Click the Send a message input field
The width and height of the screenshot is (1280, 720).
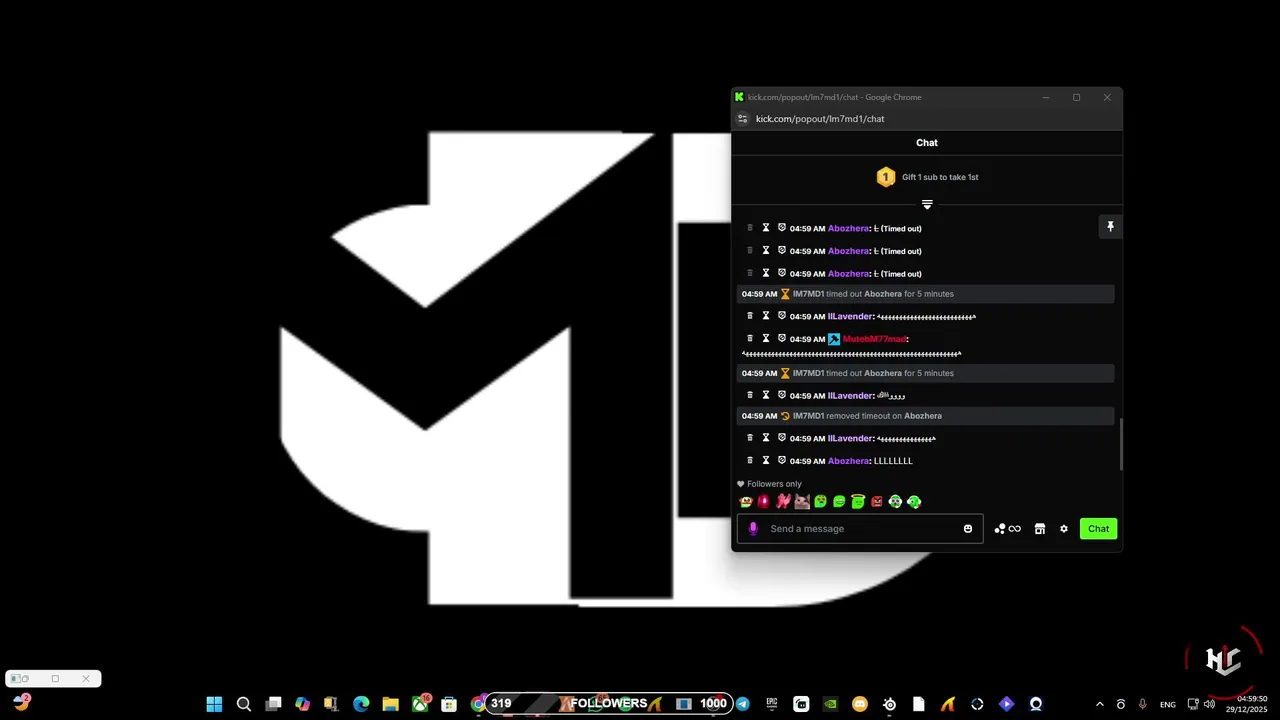pyautogui.click(x=860, y=529)
